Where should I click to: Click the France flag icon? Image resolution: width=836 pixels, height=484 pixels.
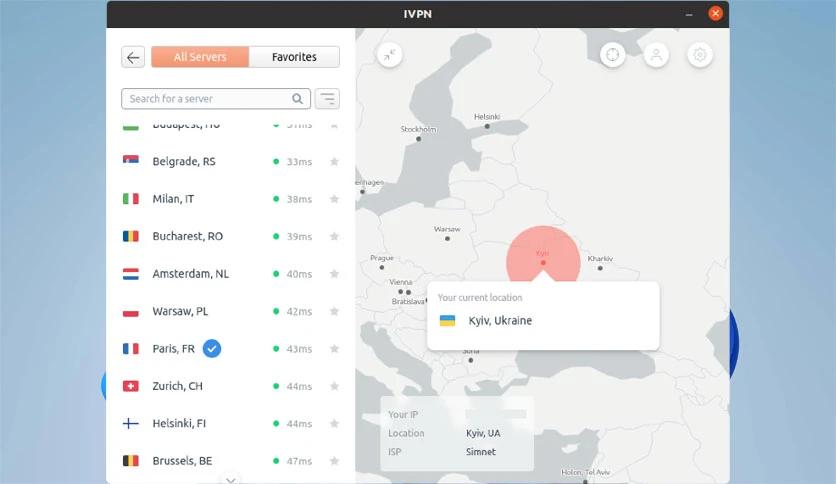pyautogui.click(x=131, y=349)
